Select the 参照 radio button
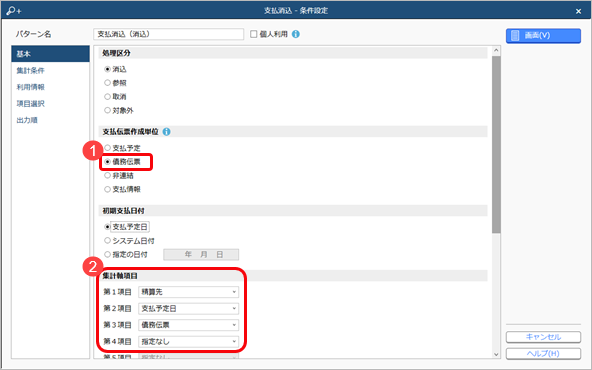 click(x=108, y=83)
